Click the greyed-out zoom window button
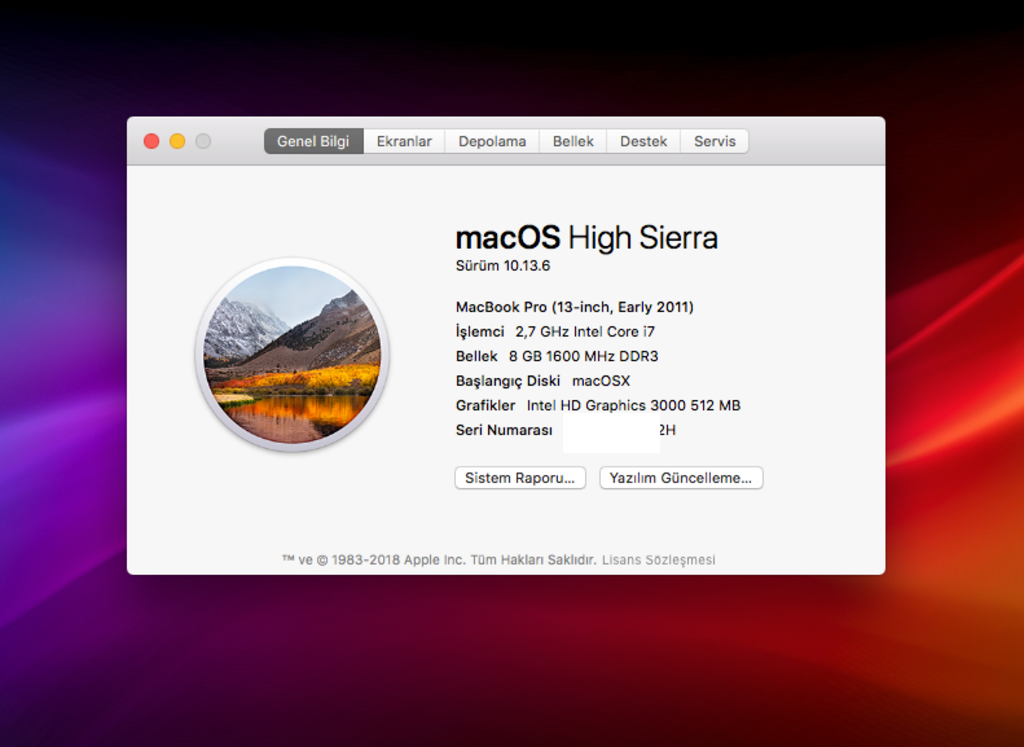Viewport: 1024px width, 747px height. point(203,141)
